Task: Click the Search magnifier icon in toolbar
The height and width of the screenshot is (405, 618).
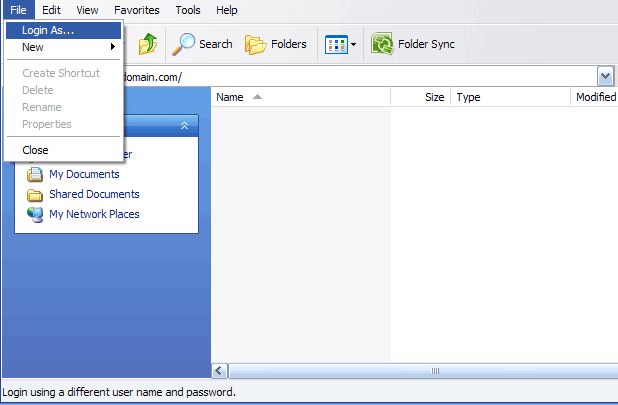Action: click(184, 44)
